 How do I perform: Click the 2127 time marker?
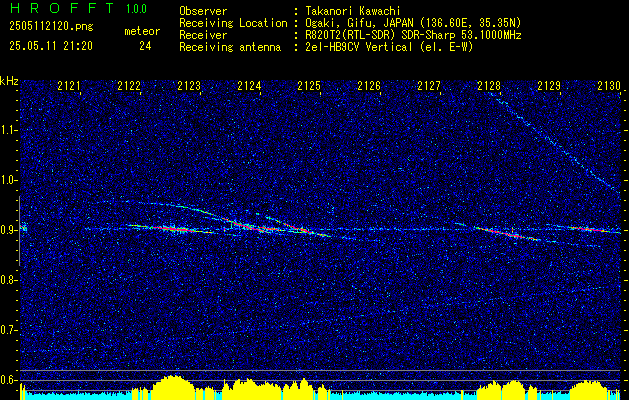pyautogui.click(x=429, y=86)
